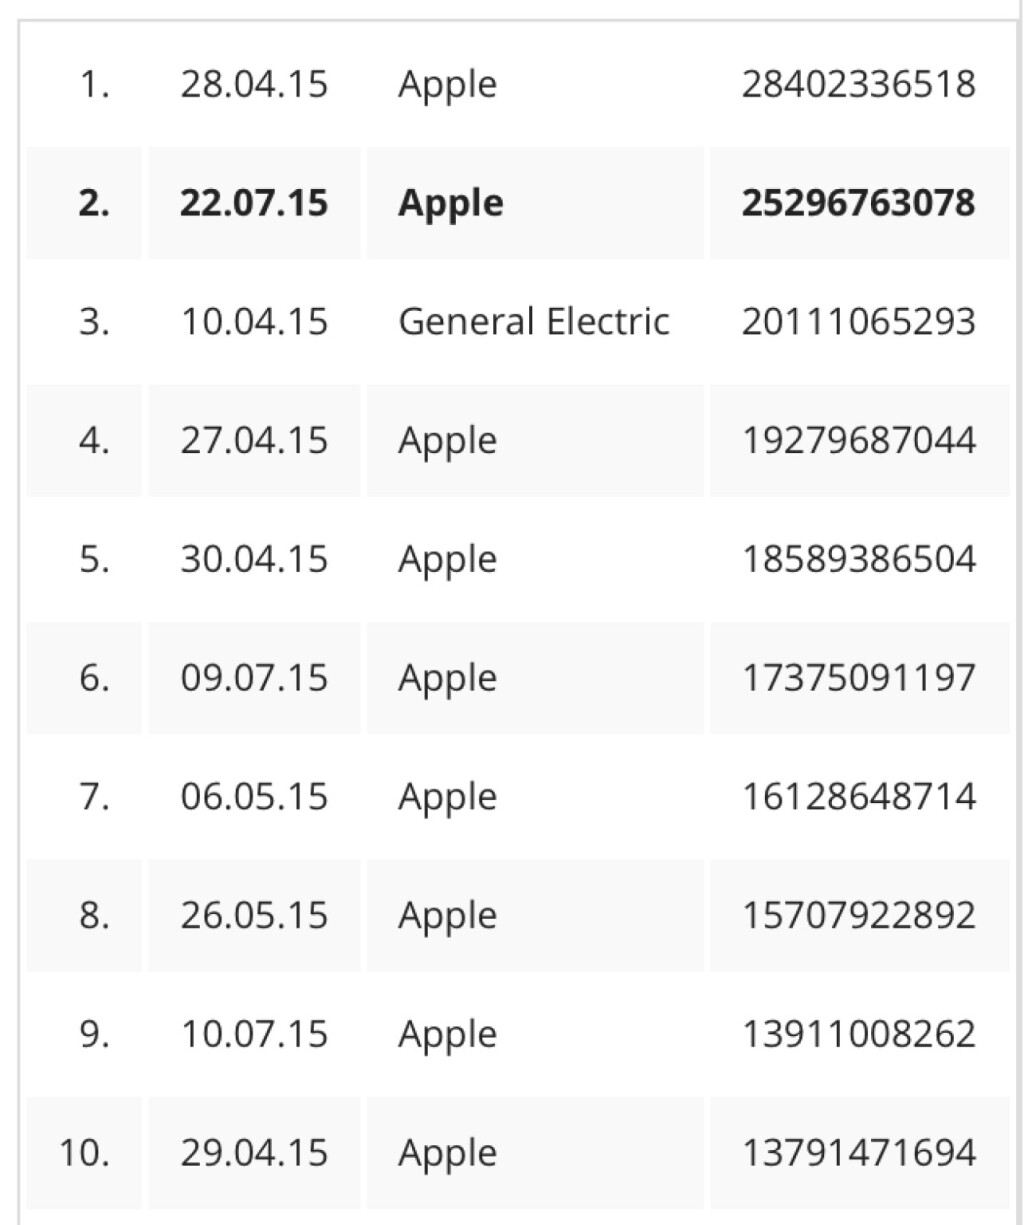This screenshot has height=1225, width=1024.
Task: Select the value 18589386504
Action: [858, 559]
